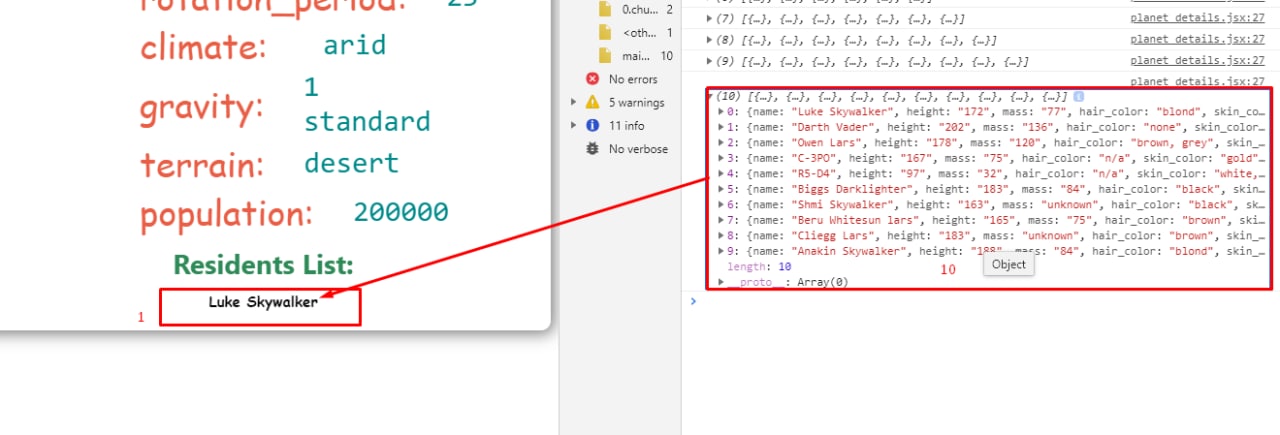1280x435 pixels.
Task: Click the folder icon beside <oth…
Action: pyautogui.click(x=604, y=33)
